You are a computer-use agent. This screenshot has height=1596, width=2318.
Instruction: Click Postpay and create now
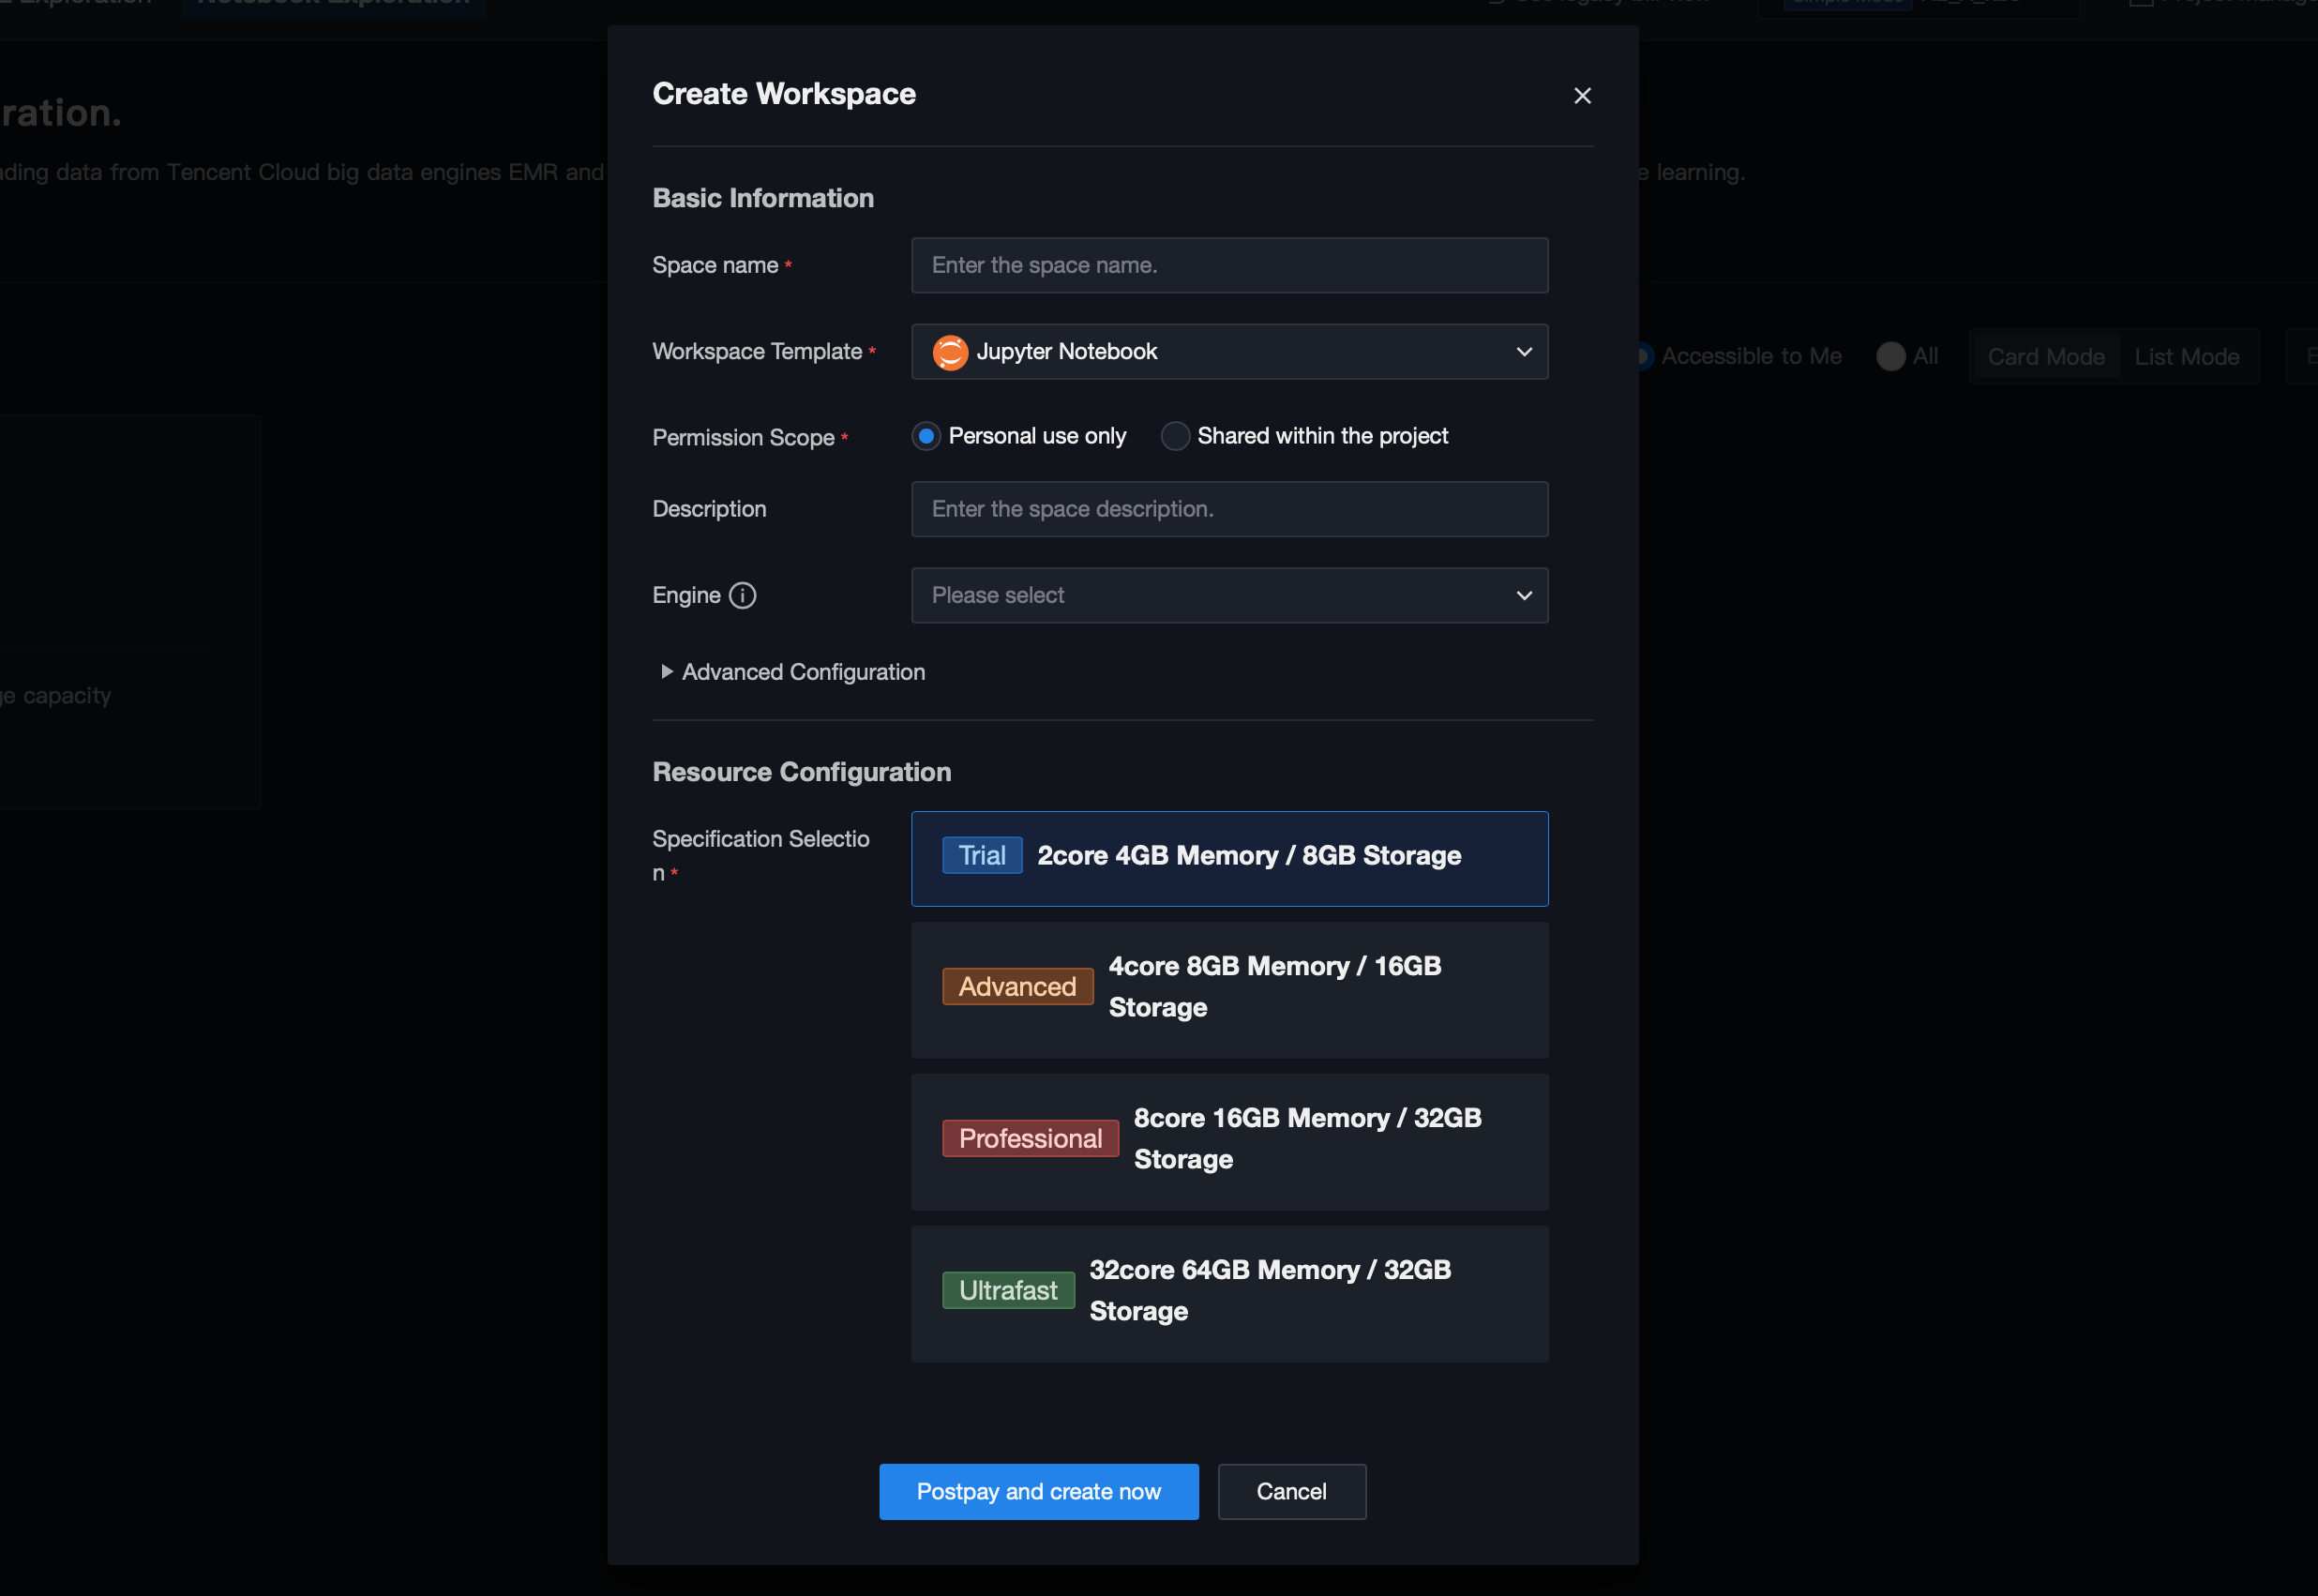coord(1038,1491)
